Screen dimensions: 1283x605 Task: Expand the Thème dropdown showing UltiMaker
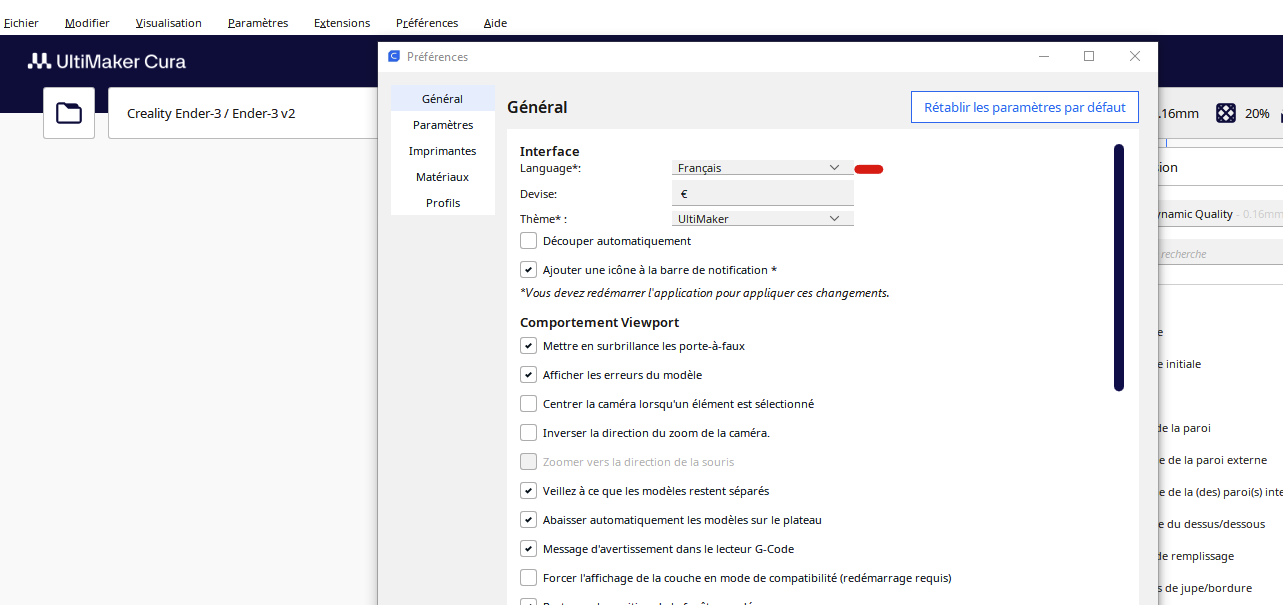[x=762, y=218]
